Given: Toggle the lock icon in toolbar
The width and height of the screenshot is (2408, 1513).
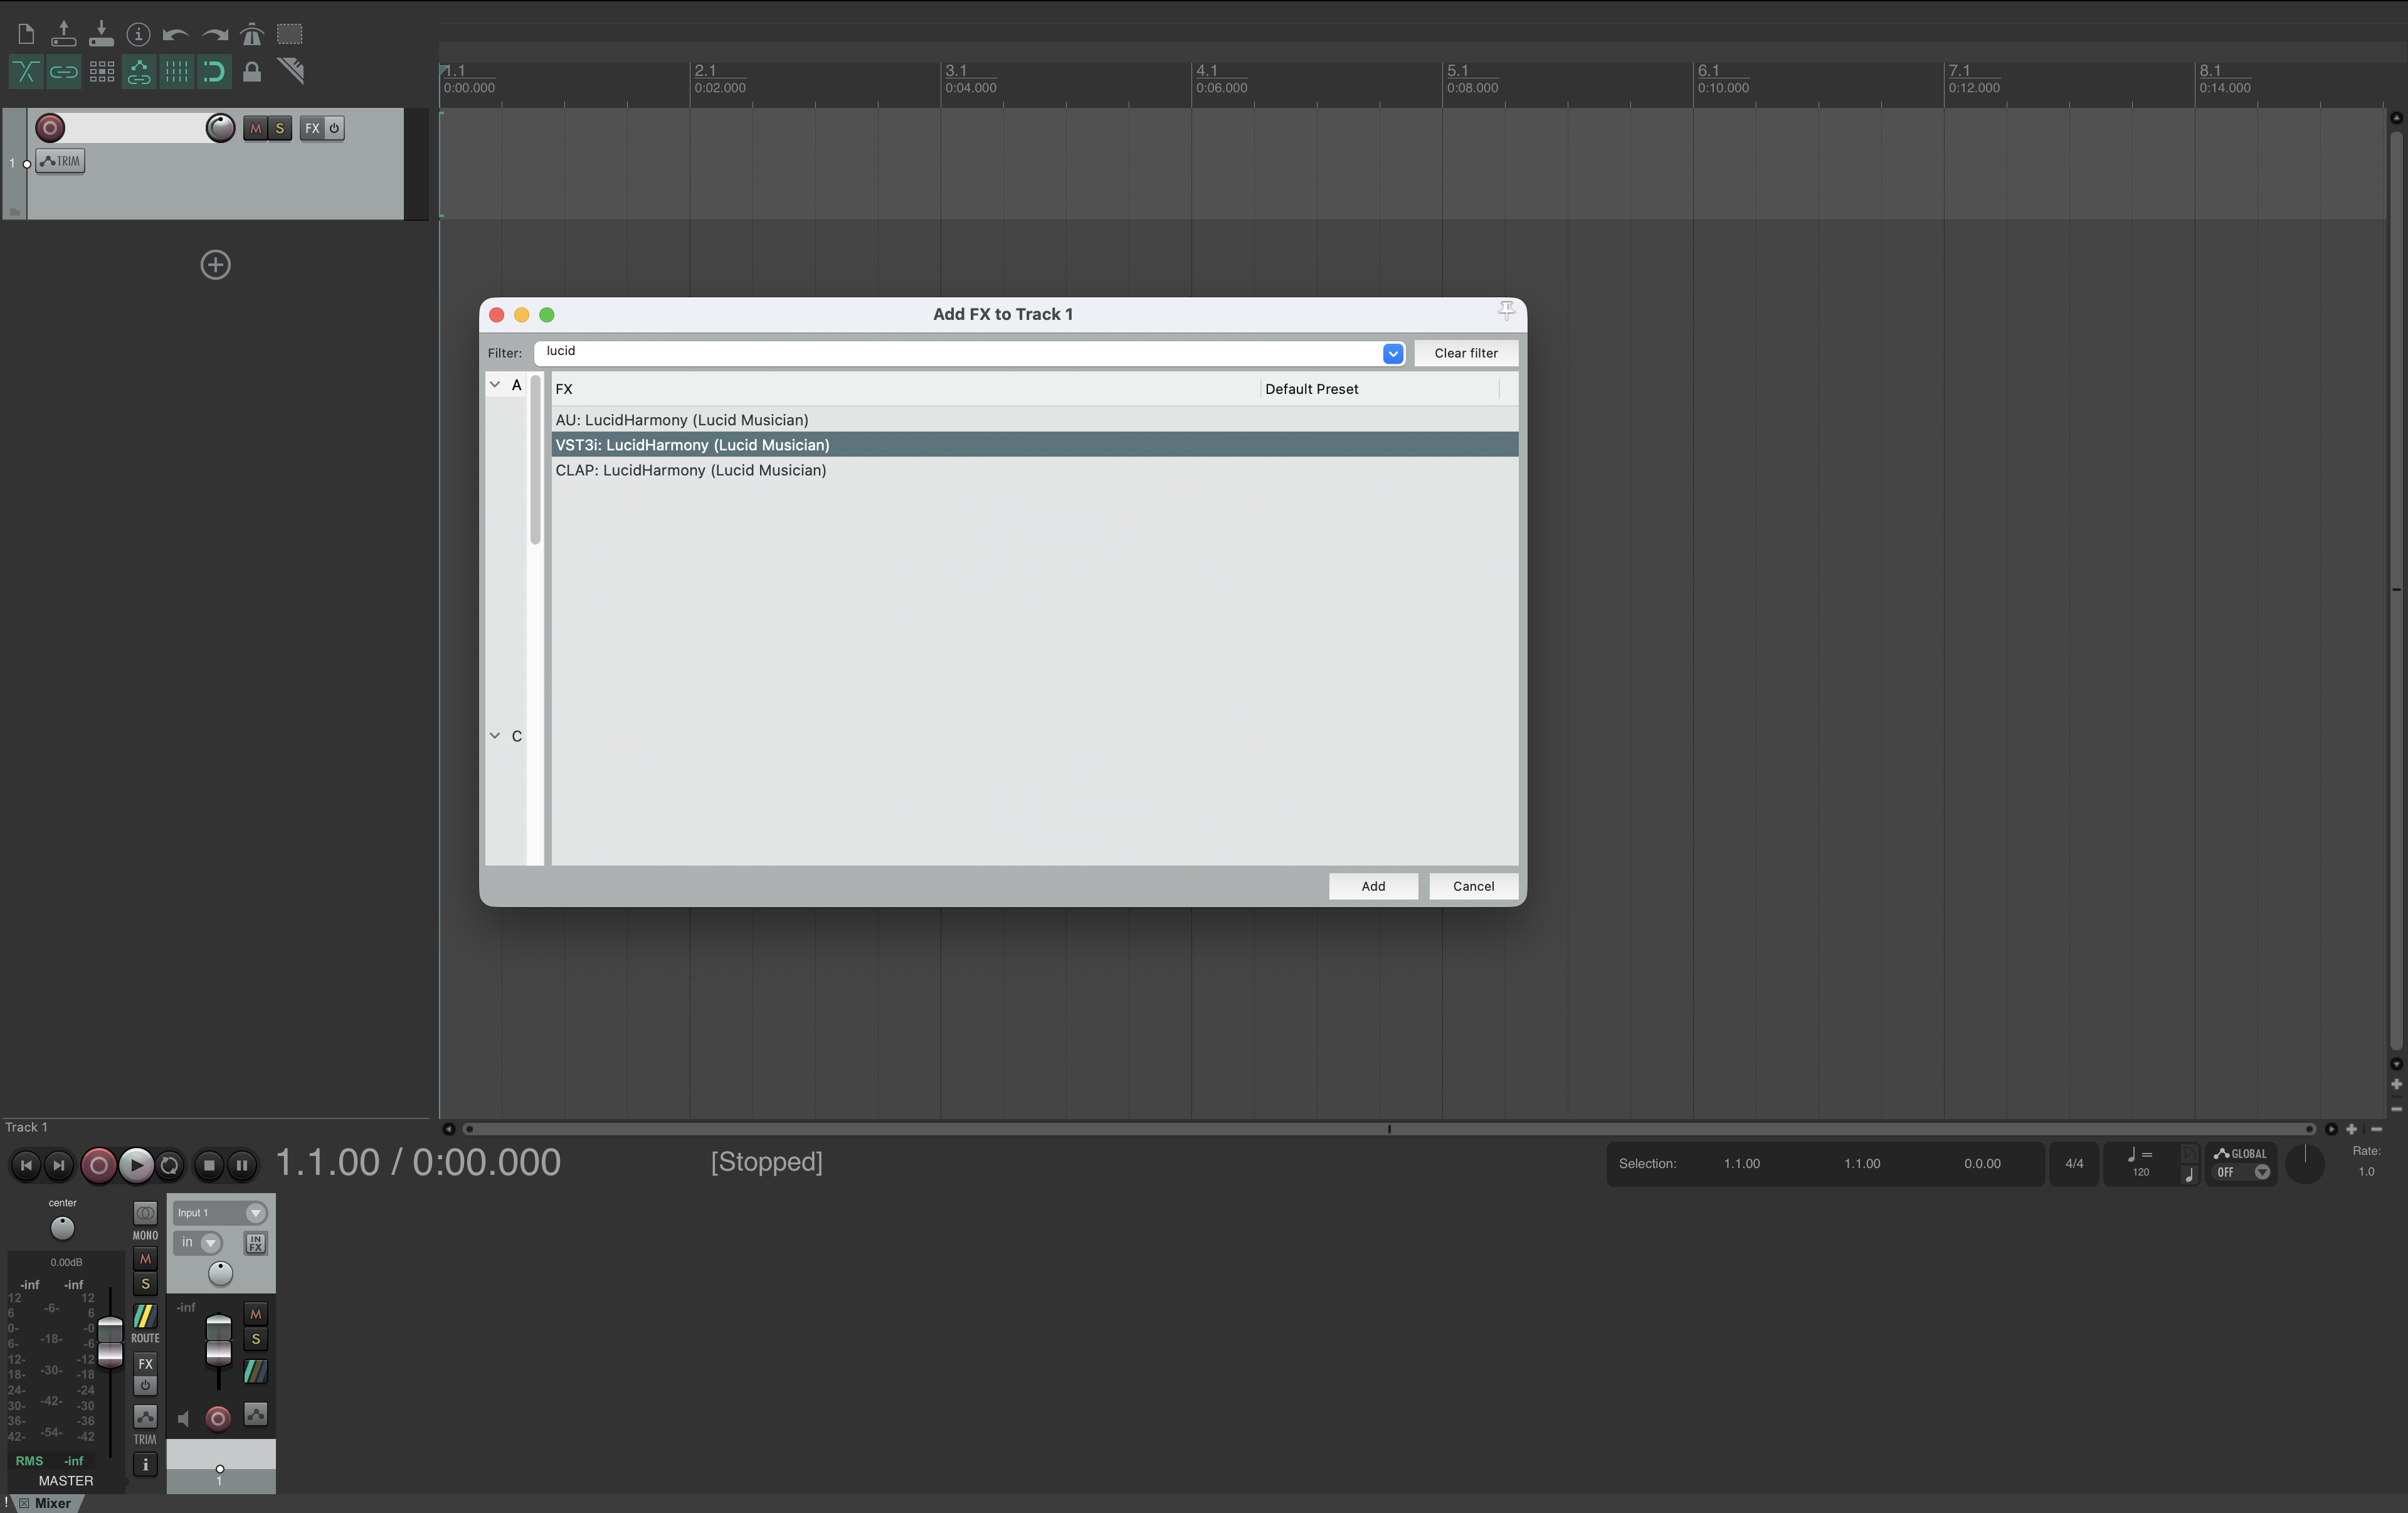Looking at the screenshot, I should click(252, 72).
